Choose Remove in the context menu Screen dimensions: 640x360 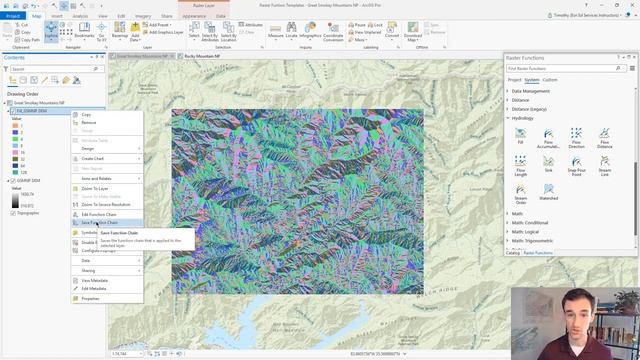(107, 122)
